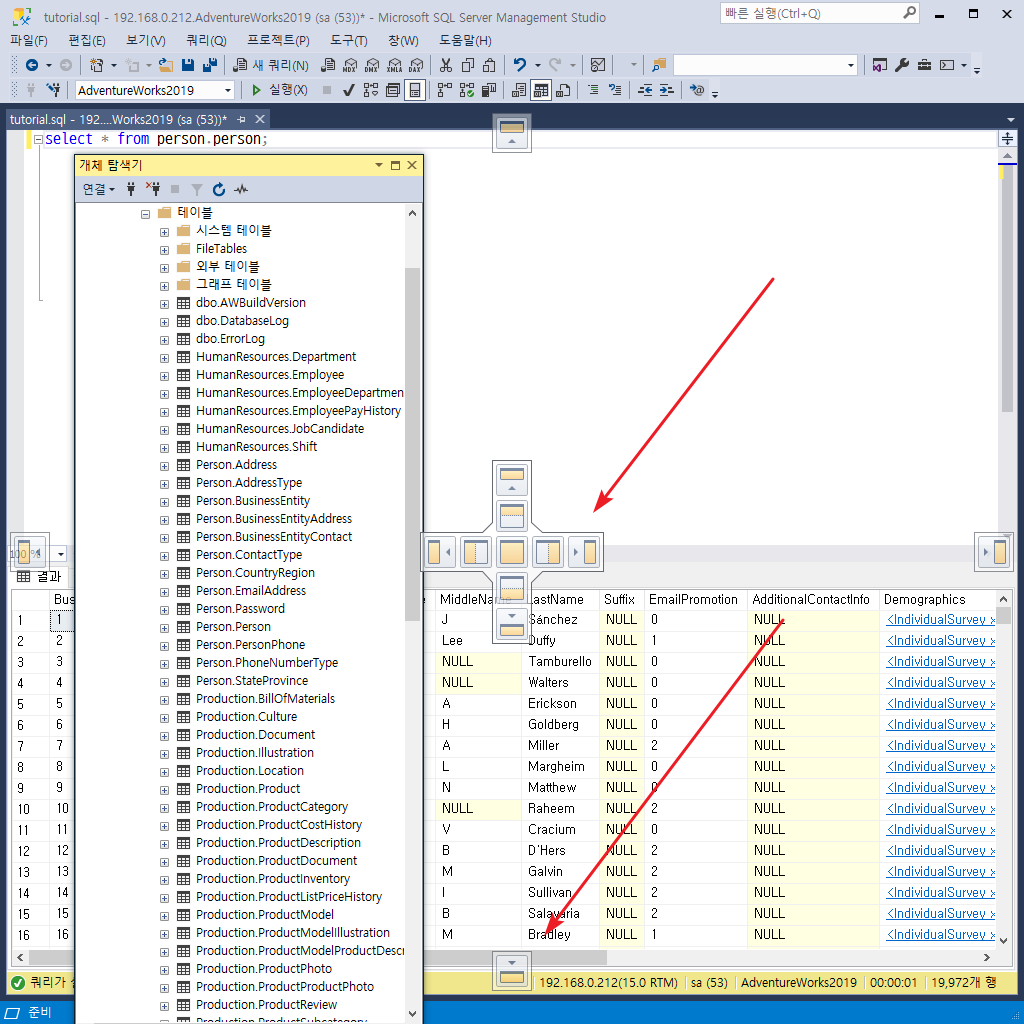Display the estimated execution plan icon

pyautogui.click(x=371, y=89)
